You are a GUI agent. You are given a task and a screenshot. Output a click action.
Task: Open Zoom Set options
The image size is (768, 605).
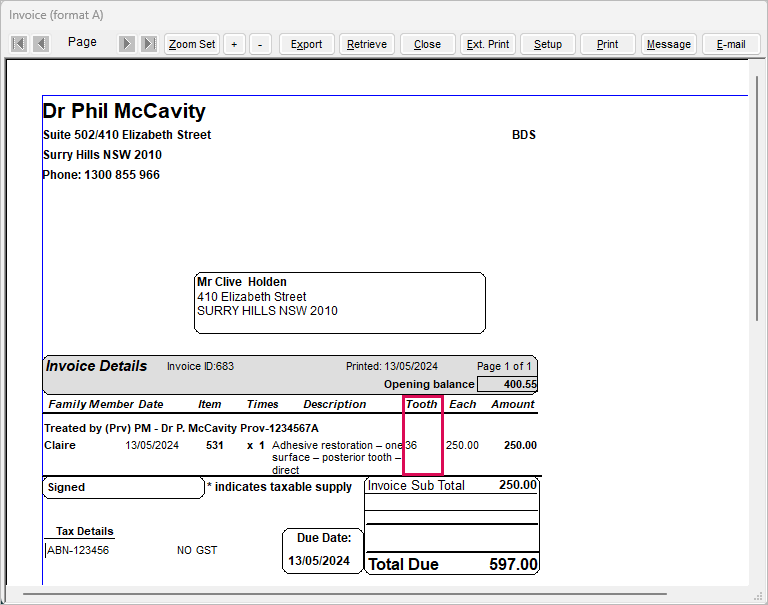tap(192, 44)
